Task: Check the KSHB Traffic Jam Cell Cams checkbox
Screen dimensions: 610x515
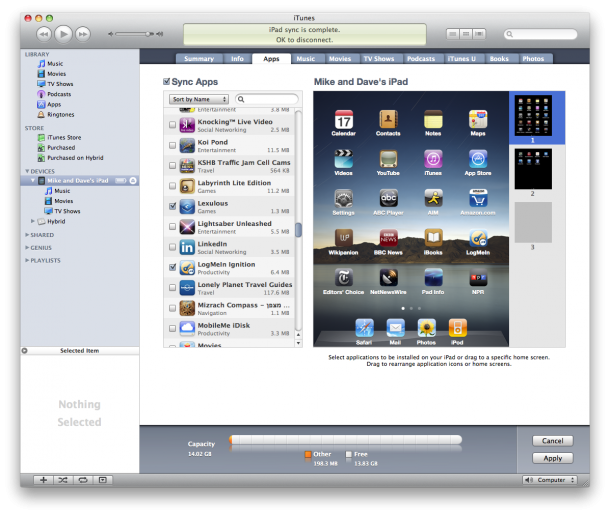Action: (x=172, y=166)
